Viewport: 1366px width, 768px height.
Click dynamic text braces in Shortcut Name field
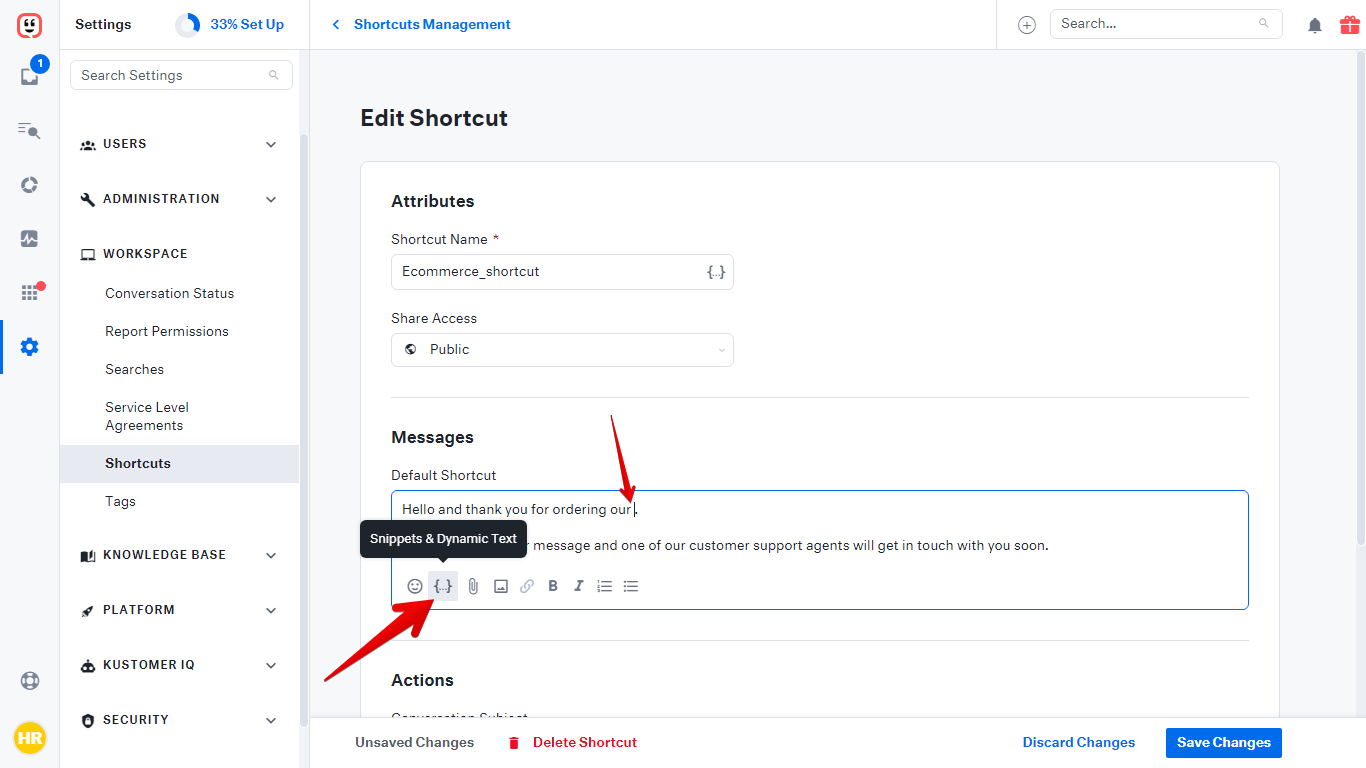point(716,272)
